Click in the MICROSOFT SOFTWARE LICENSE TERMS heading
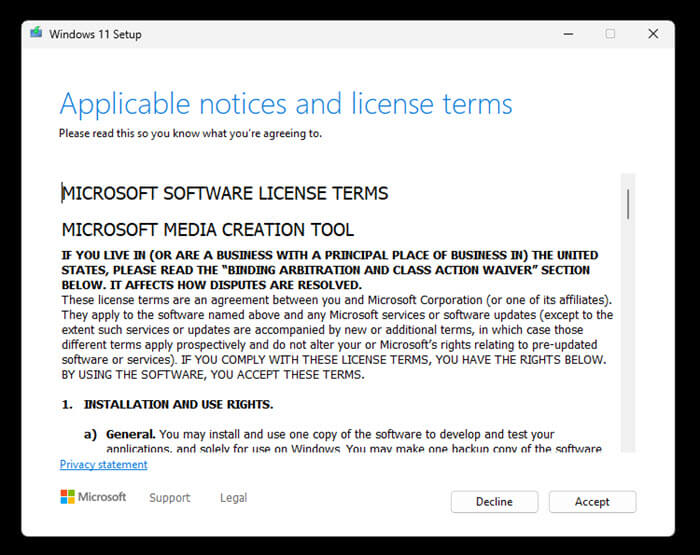Viewport: 700px width, 555px height. [x=225, y=193]
